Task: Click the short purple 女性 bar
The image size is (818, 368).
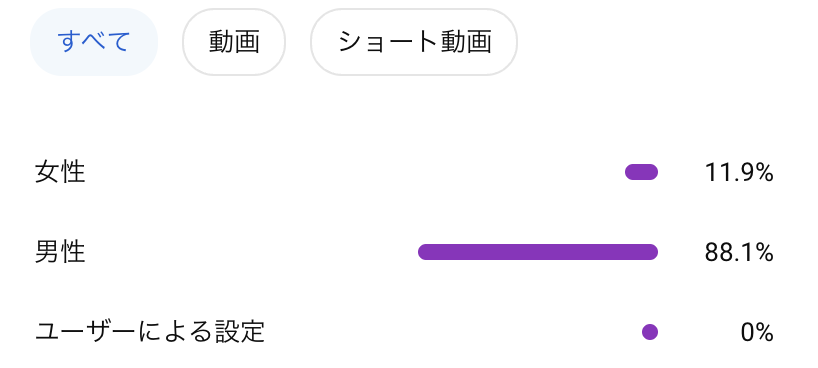Action: (641, 172)
